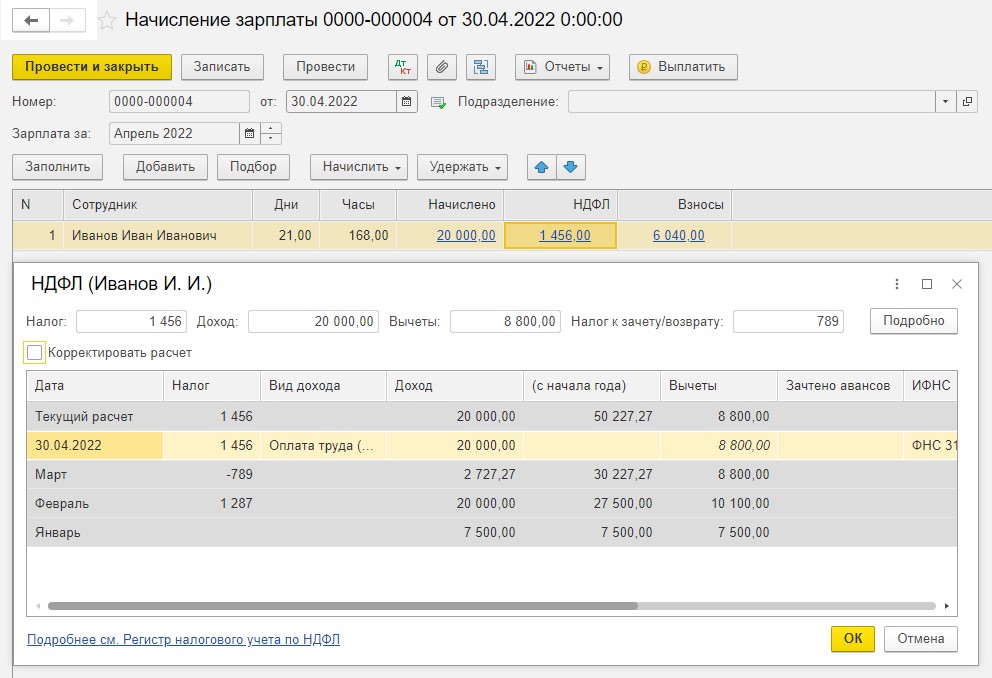992x678 pixels.
Task: Open calendar for Зарплата за month
Action: click(249, 133)
